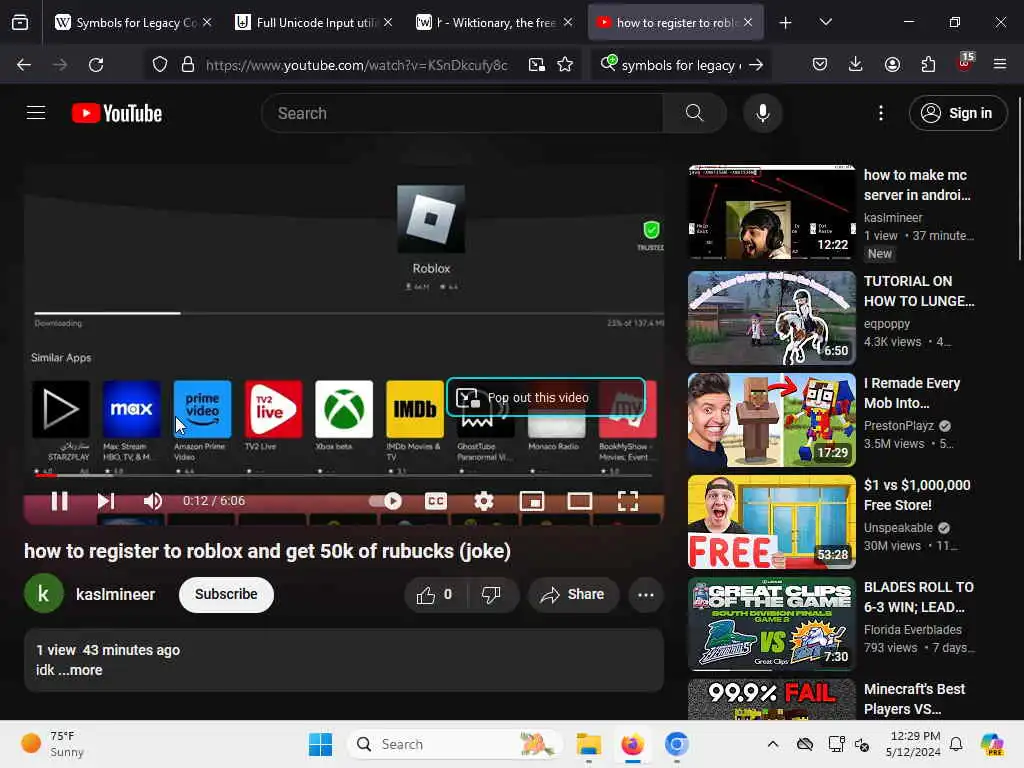Bookmark this page with star

click(x=565, y=64)
